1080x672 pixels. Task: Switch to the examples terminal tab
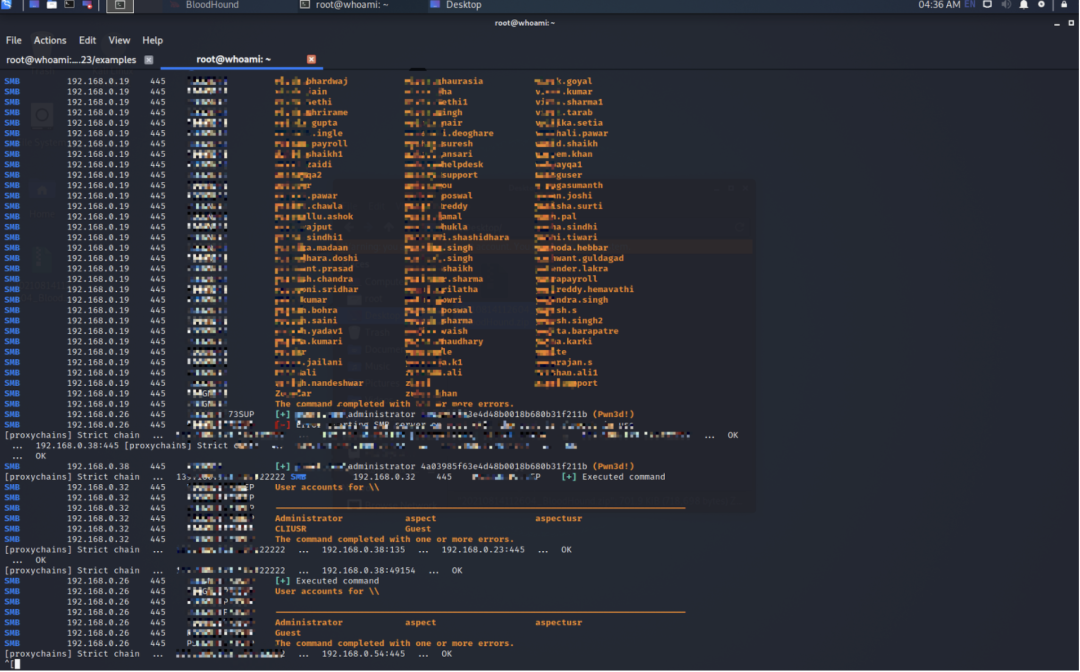coord(70,60)
